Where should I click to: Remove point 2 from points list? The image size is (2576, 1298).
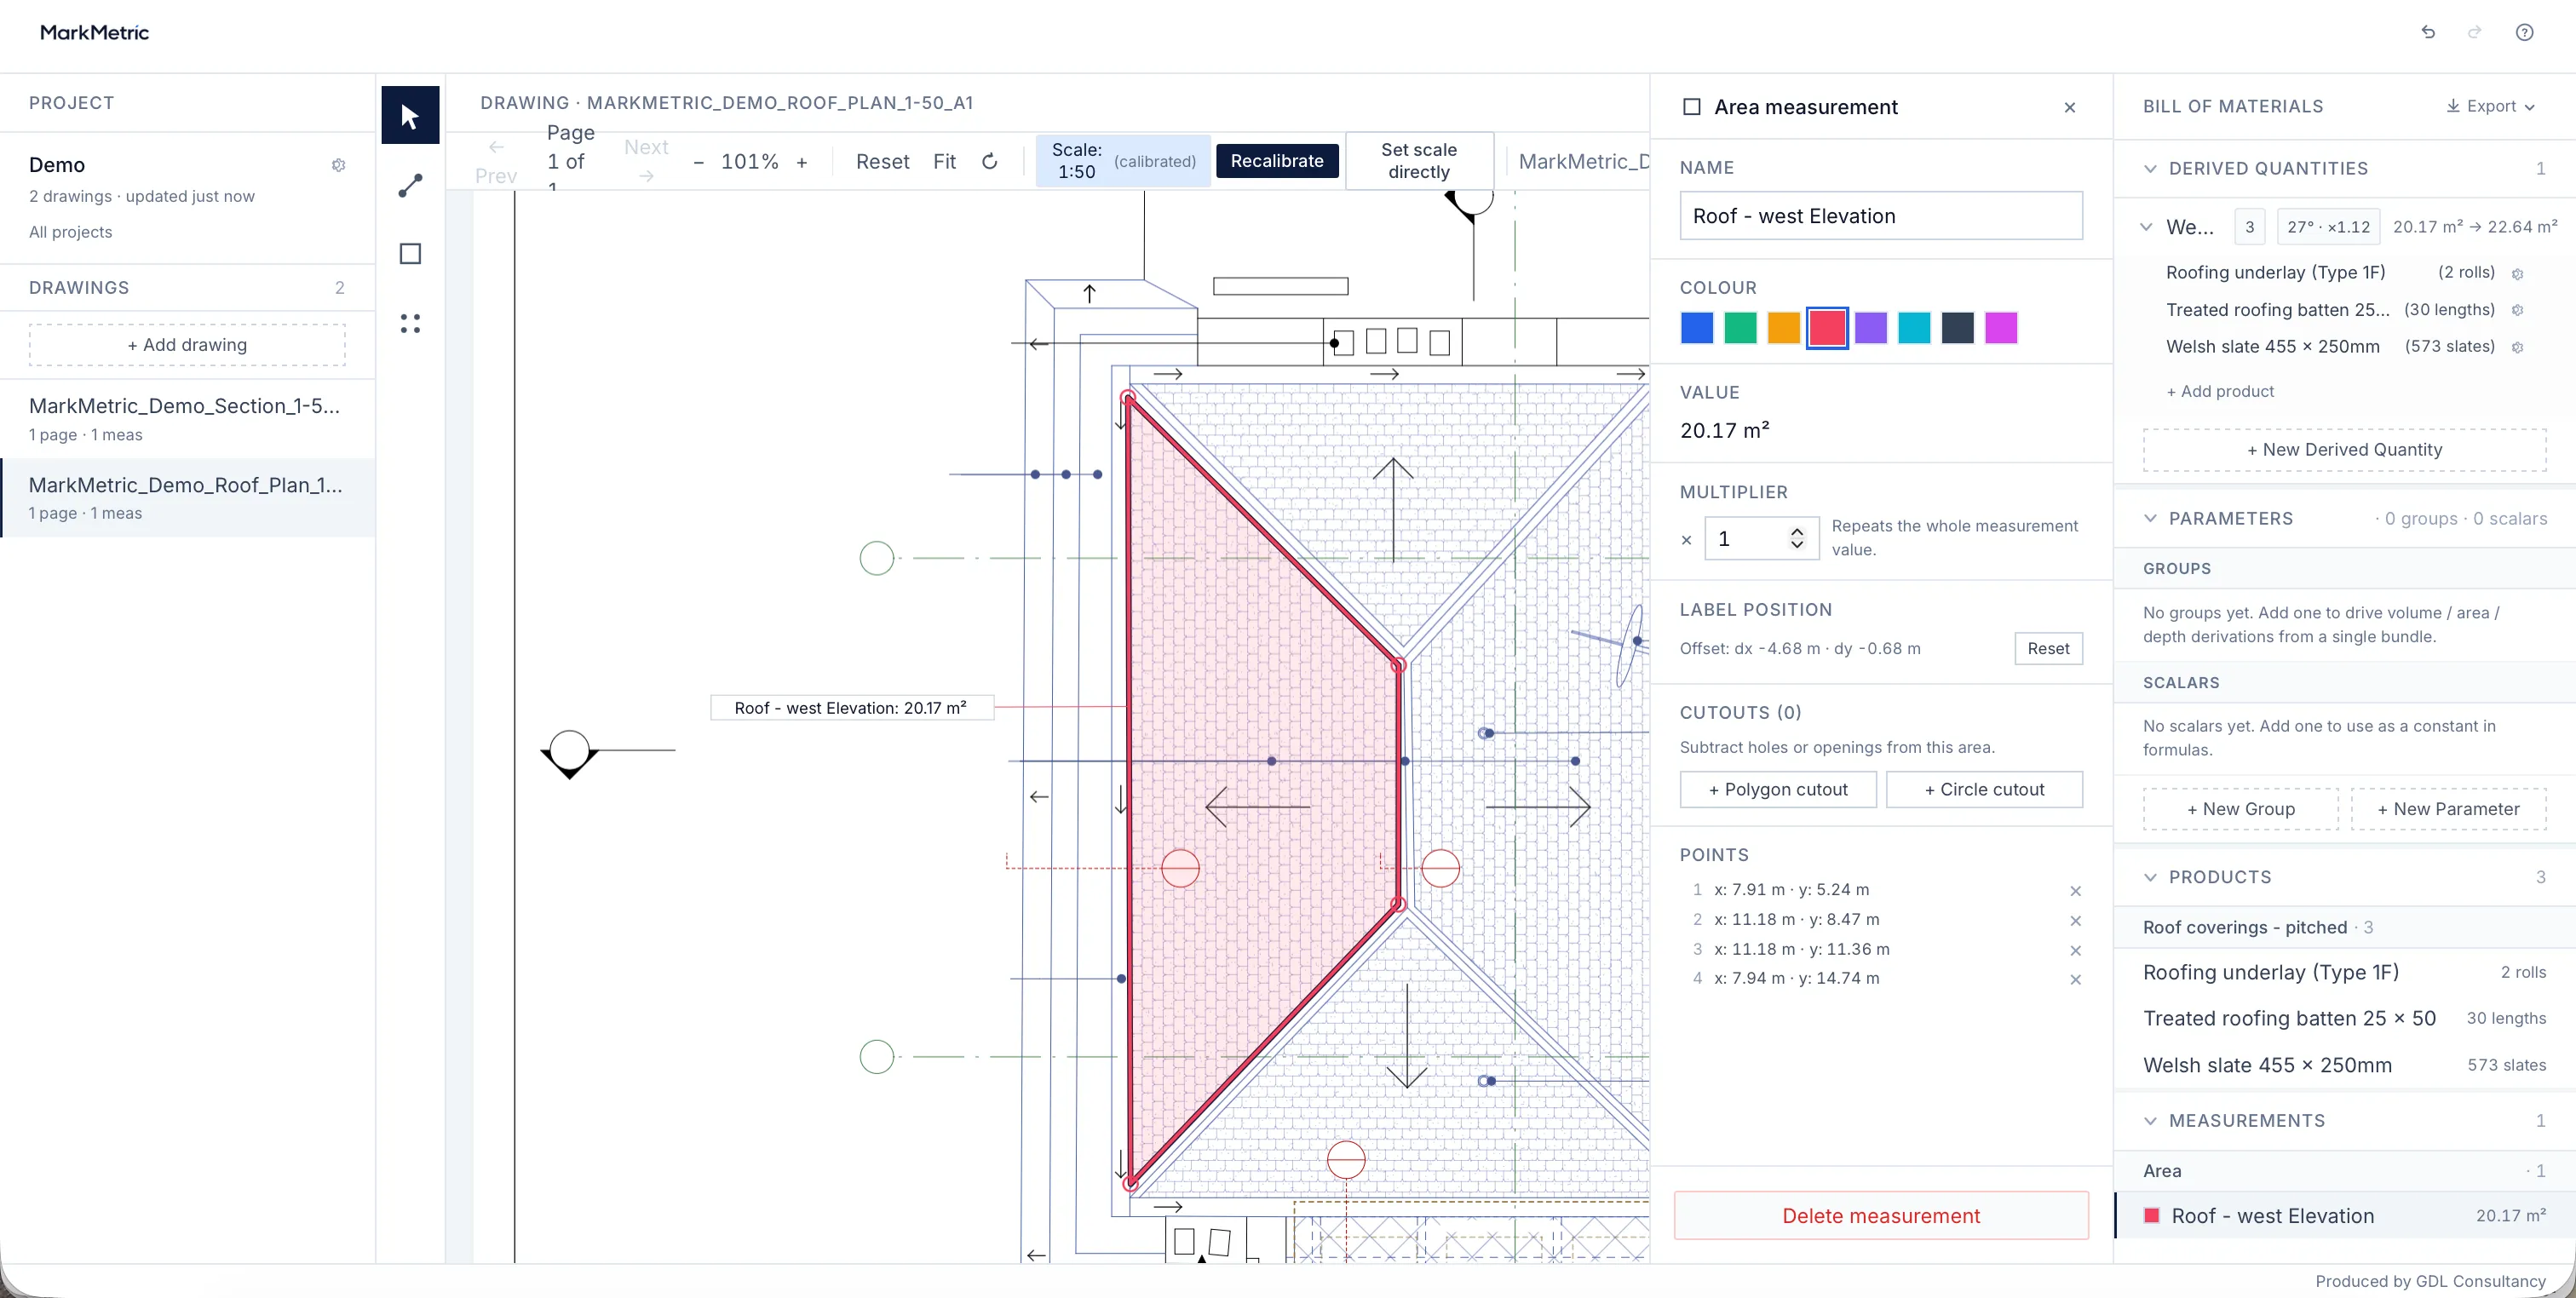coord(2075,920)
